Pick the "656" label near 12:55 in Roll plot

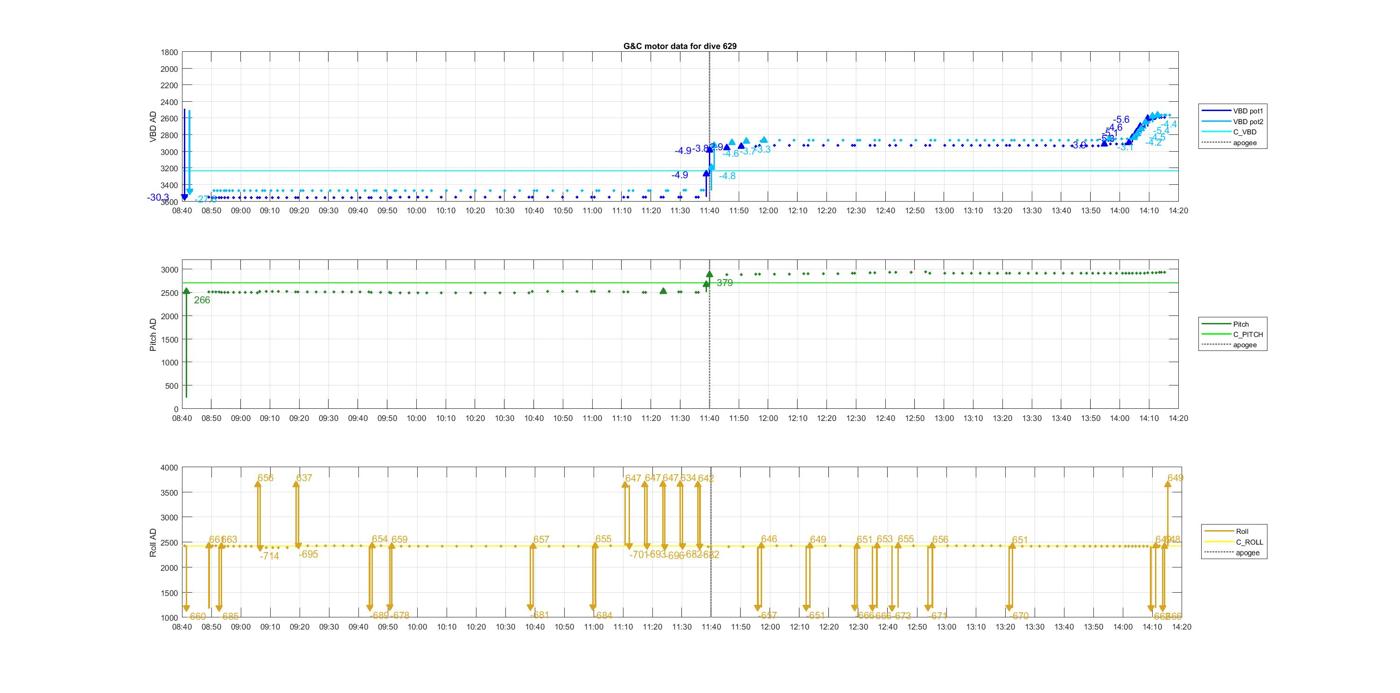click(x=940, y=540)
